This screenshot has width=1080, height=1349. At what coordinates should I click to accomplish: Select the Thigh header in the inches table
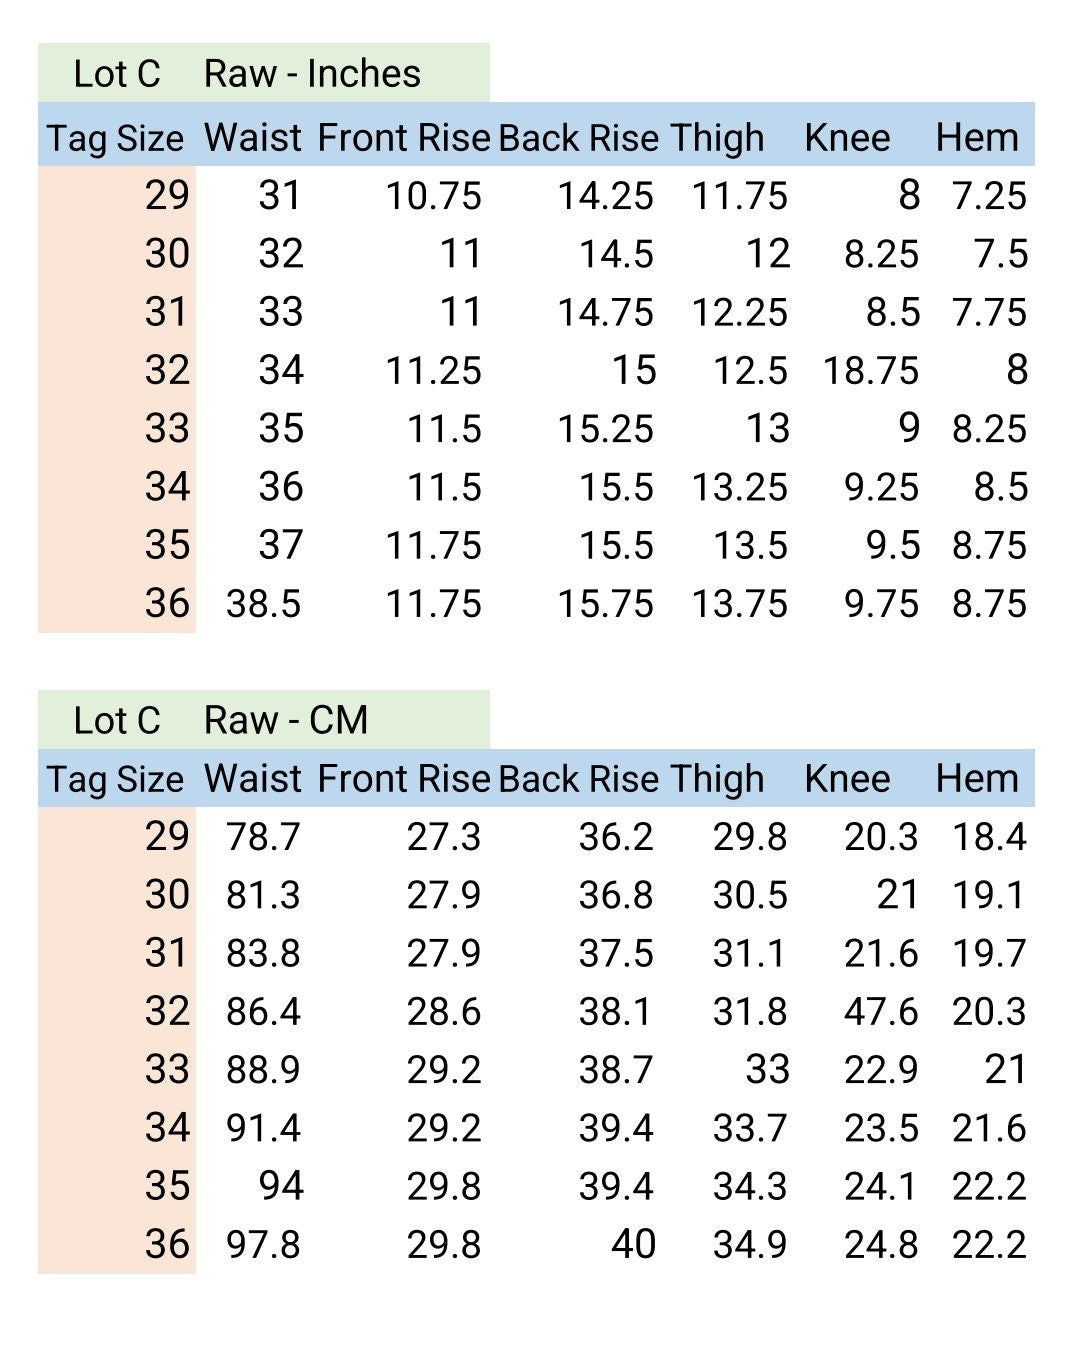(x=717, y=138)
